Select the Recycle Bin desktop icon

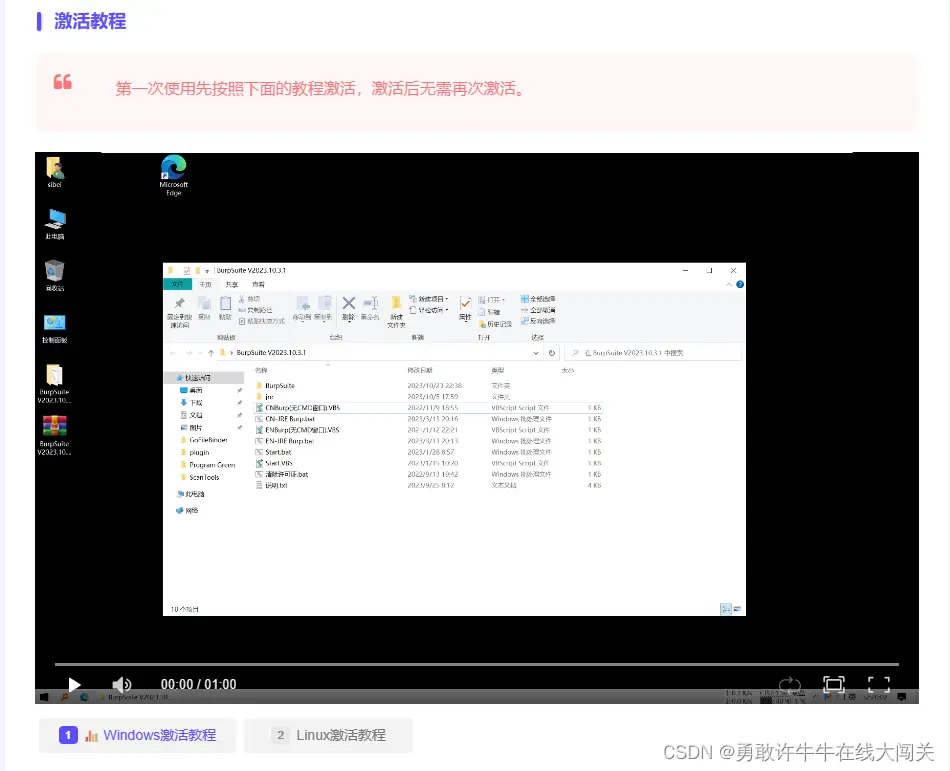[x=55, y=276]
